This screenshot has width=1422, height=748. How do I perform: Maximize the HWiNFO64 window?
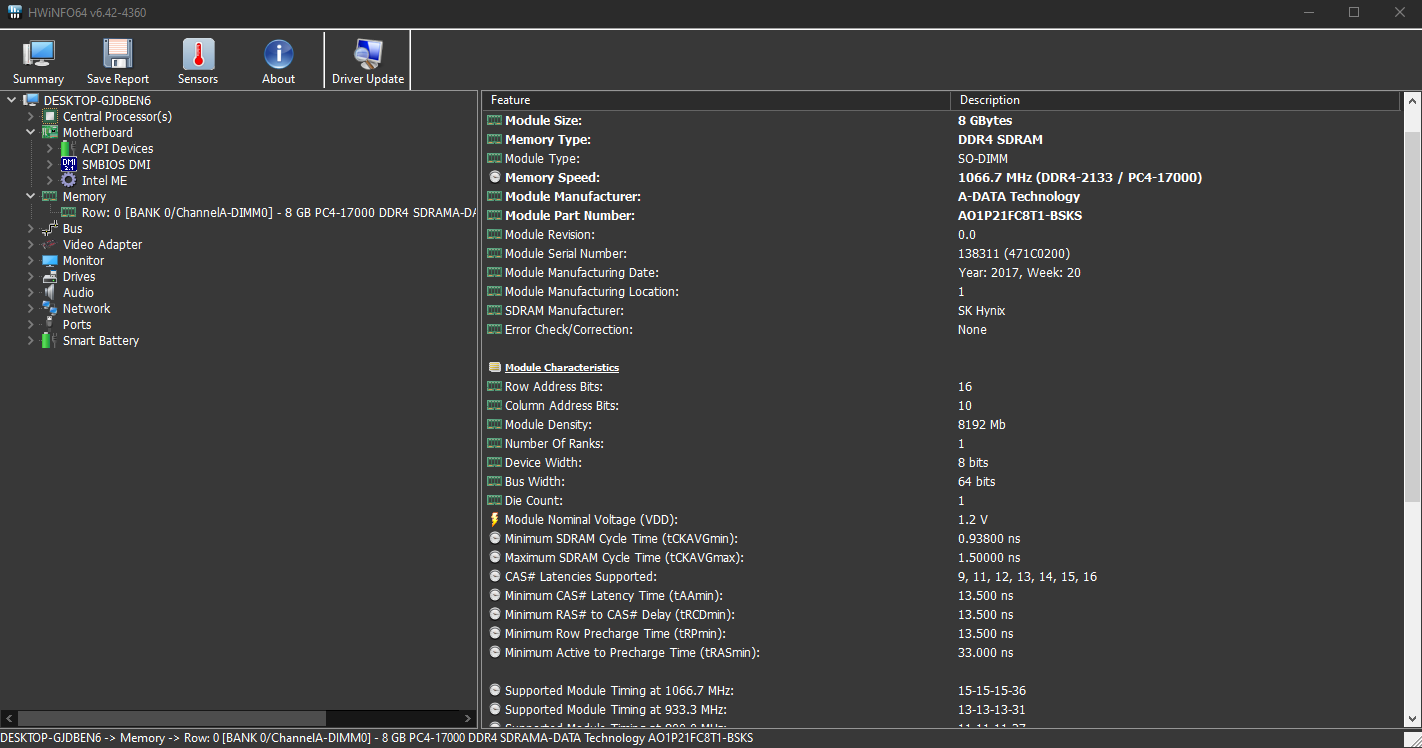[x=1354, y=12]
